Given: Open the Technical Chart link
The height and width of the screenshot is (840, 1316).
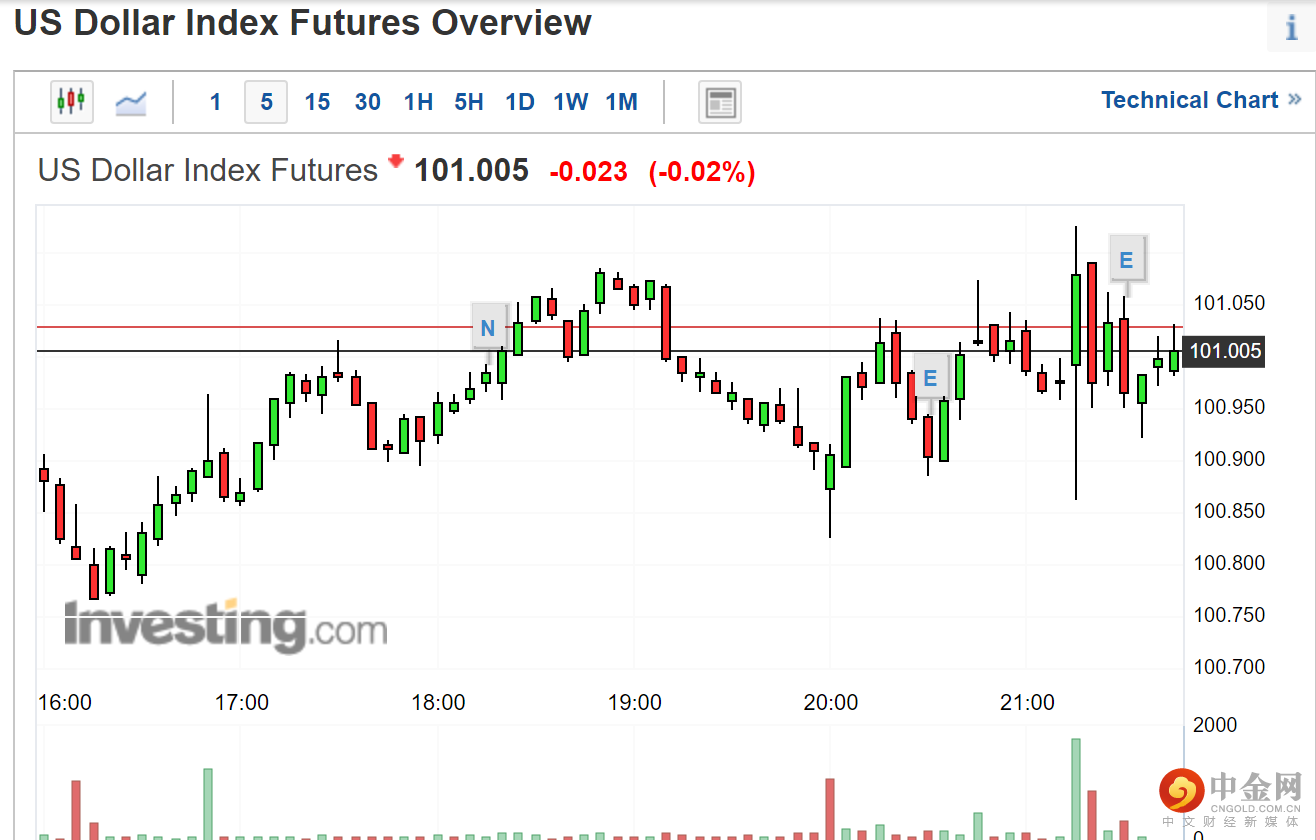Looking at the screenshot, I should click(x=1200, y=100).
